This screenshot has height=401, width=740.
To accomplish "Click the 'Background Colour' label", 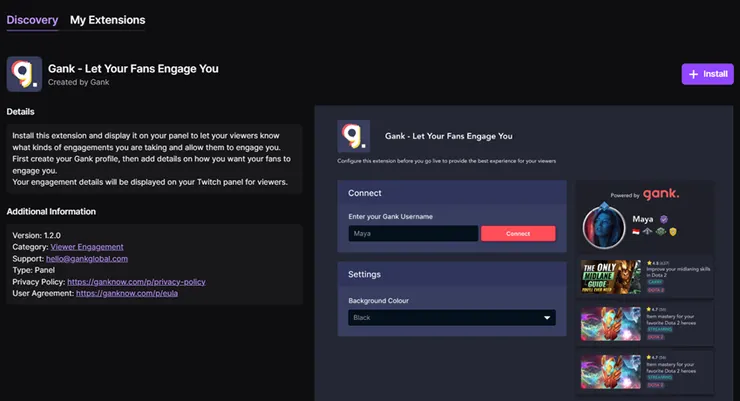I will pos(378,301).
